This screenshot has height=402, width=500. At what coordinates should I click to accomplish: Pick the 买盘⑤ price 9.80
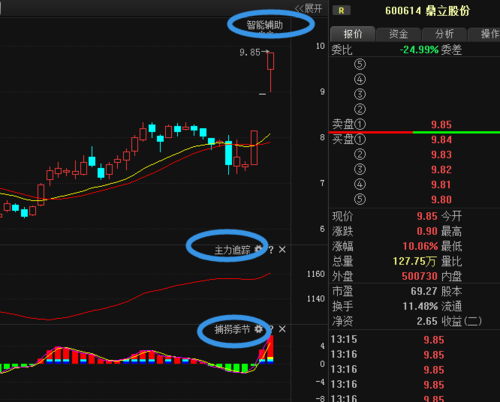(x=441, y=200)
